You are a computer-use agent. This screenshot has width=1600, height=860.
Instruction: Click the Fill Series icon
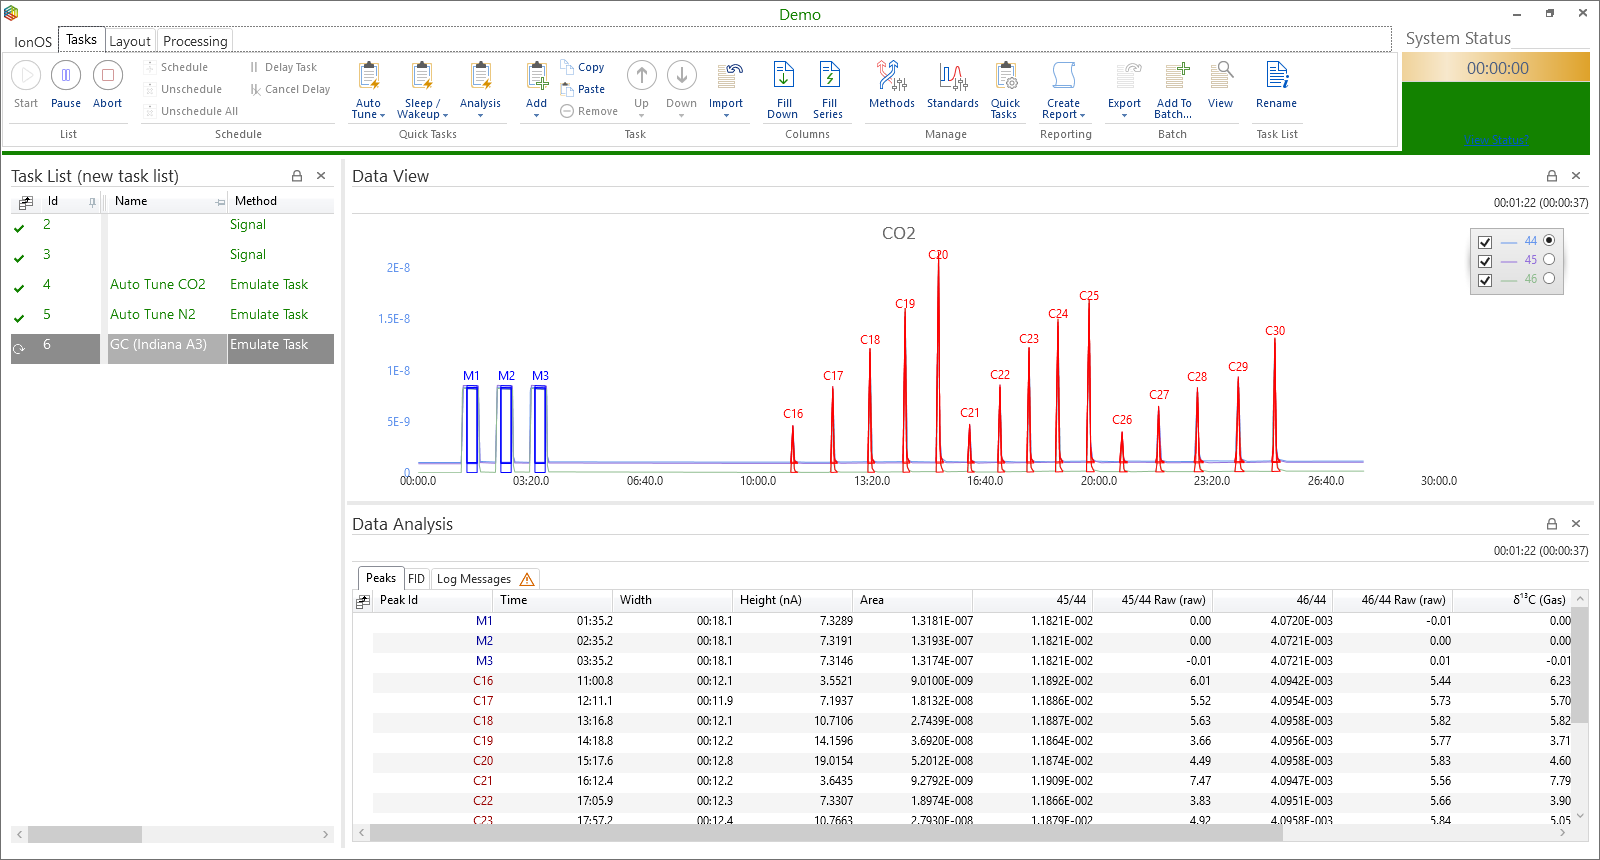(828, 77)
